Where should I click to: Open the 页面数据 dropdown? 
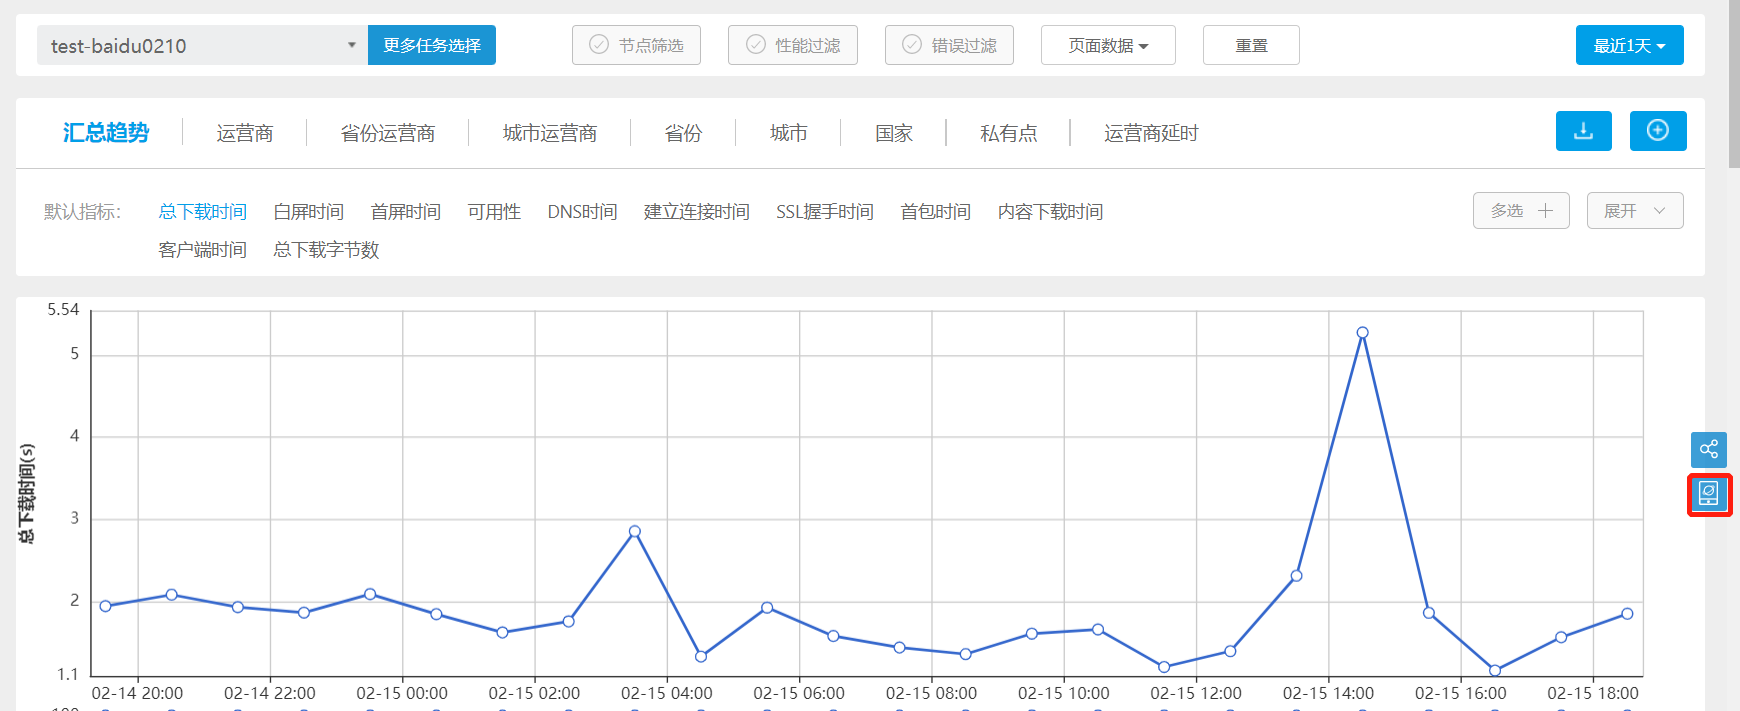coord(1107,46)
